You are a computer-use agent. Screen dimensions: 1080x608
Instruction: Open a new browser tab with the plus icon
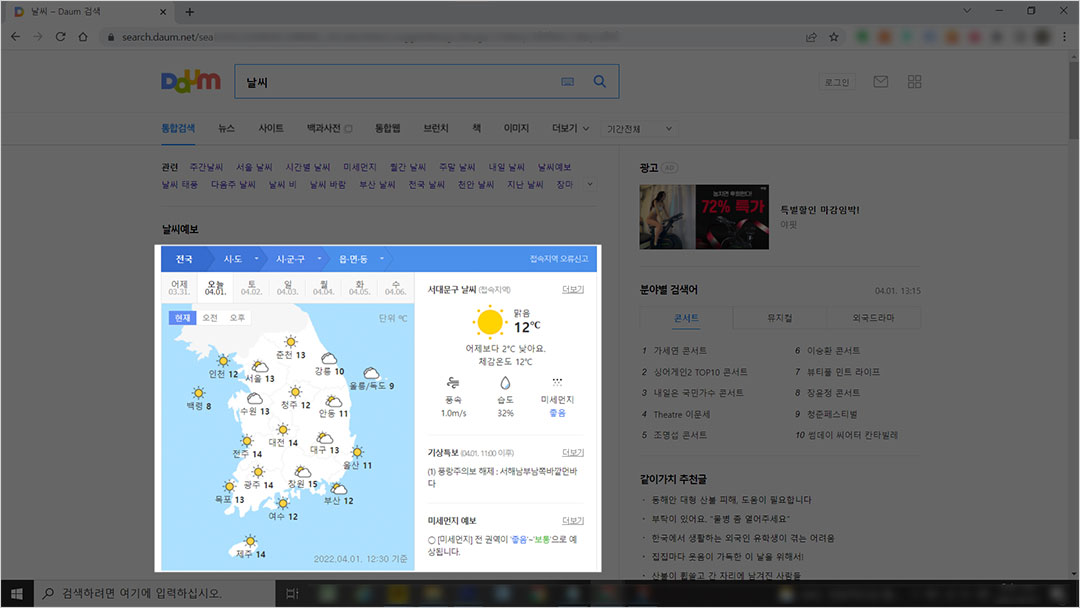tap(189, 12)
